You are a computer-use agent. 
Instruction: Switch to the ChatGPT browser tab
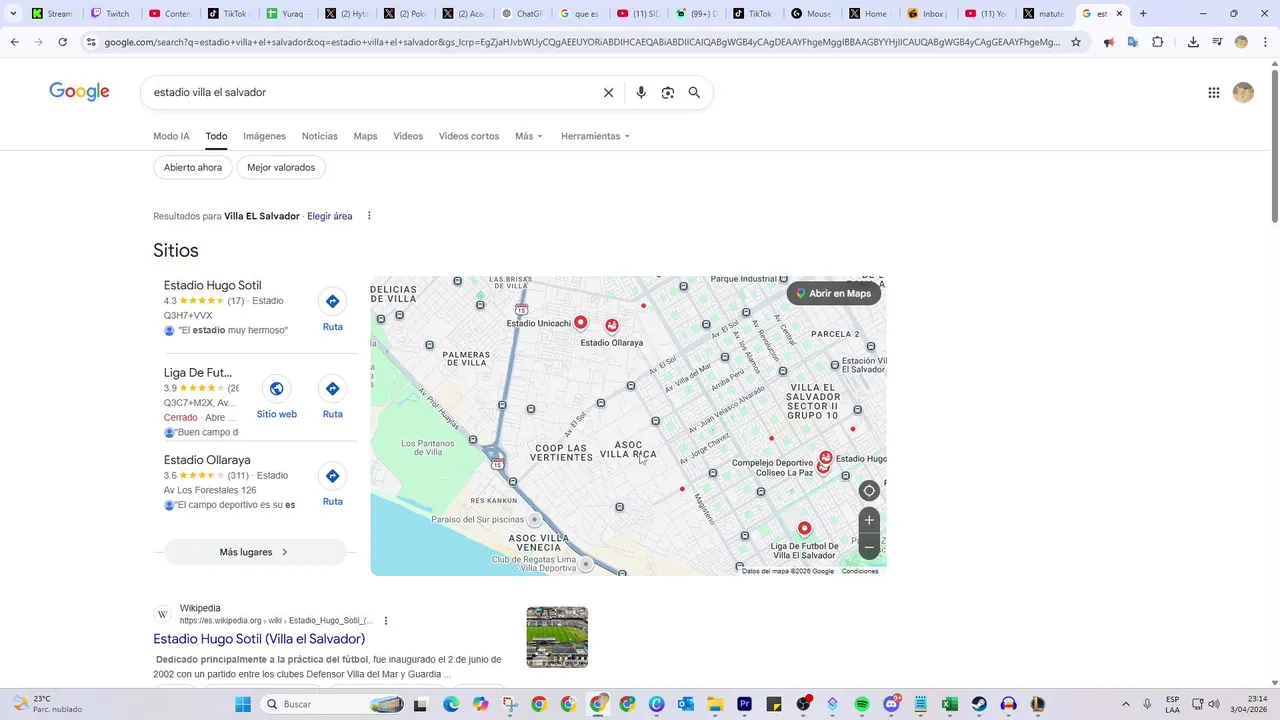(521, 14)
